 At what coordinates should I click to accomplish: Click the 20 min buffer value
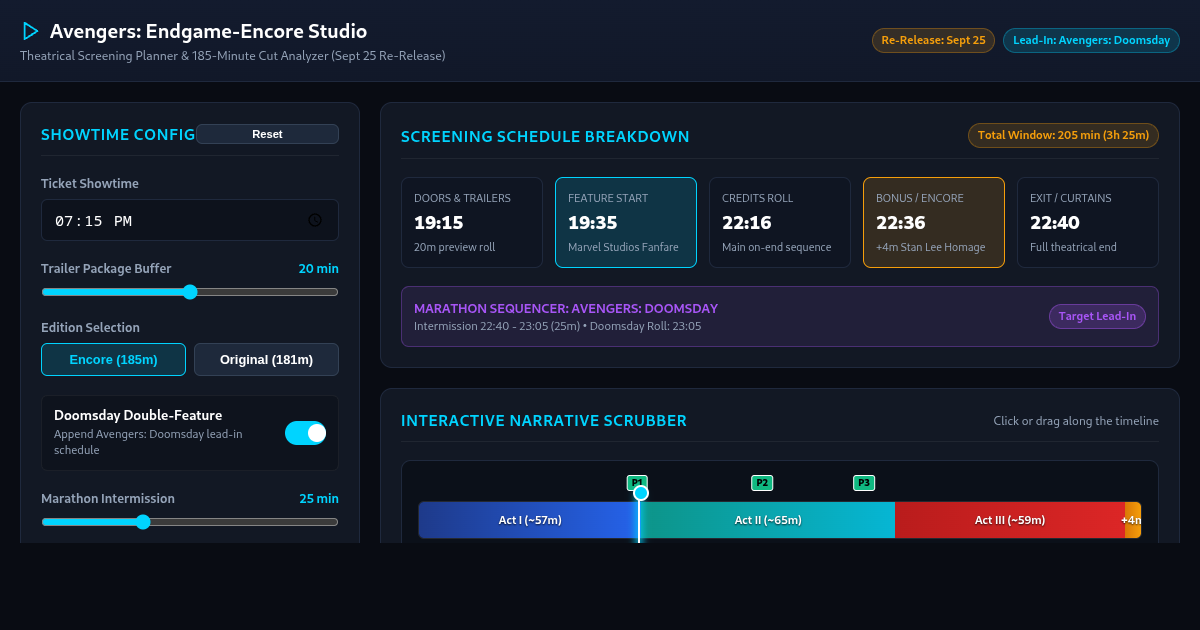tap(319, 269)
